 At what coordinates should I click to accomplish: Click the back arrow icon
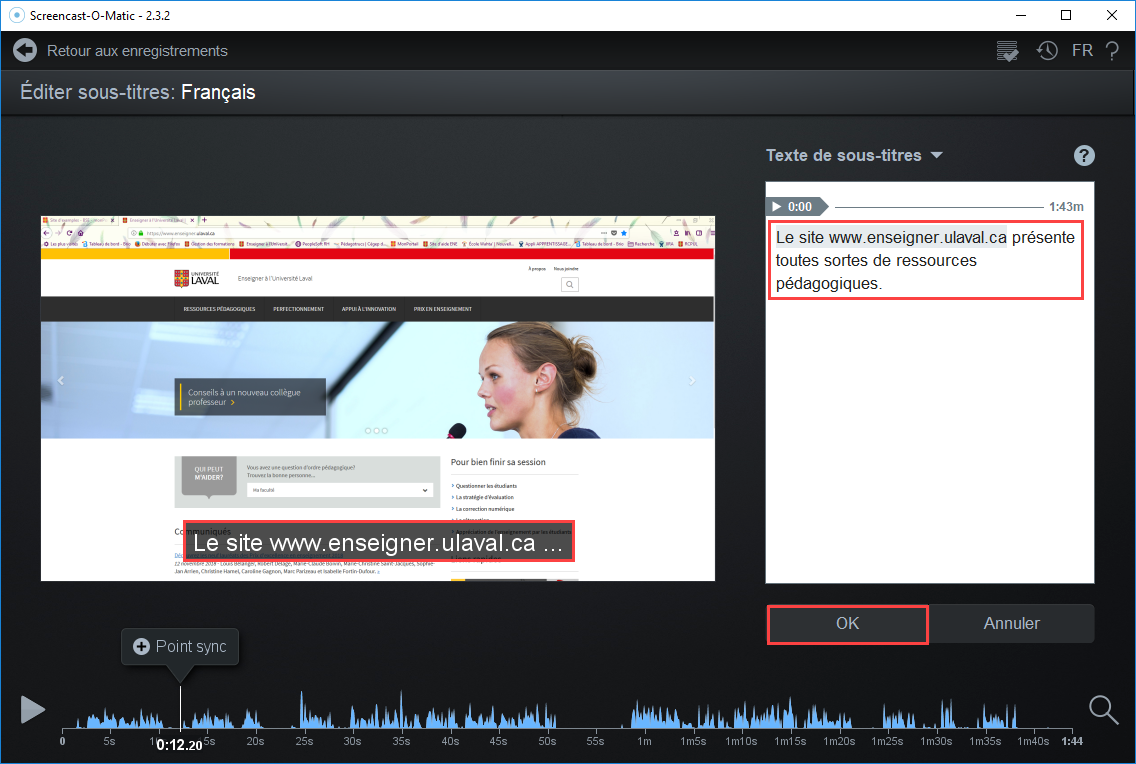25,51
